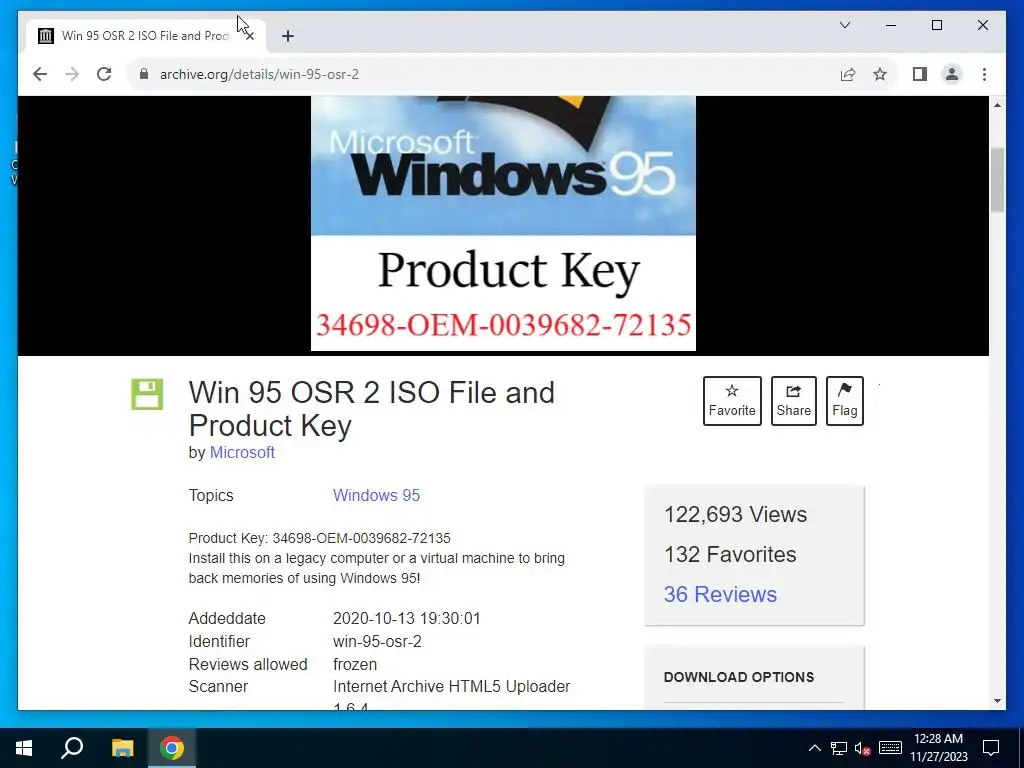Click the Product Key 34698-OEM-0039682-72135 description line
The width and height of the screenshot is (1024, 768).
coord(319,538)
